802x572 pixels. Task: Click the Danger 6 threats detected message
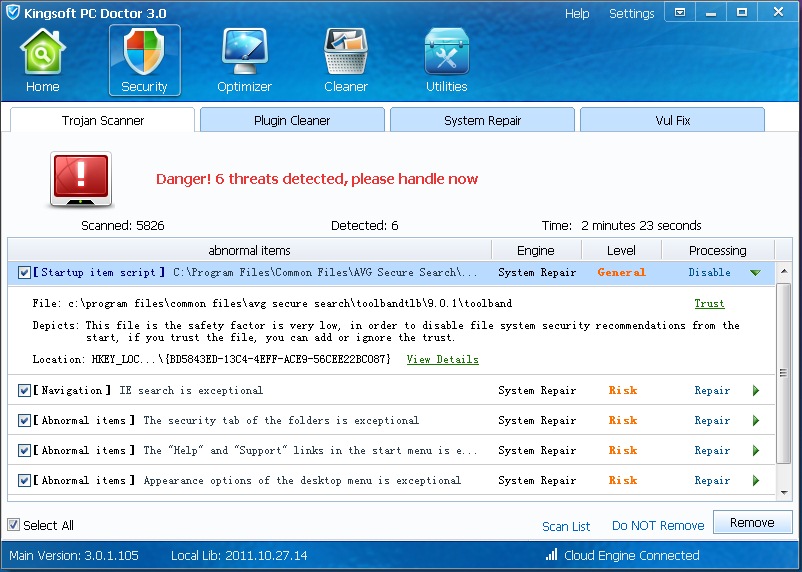coord(317,179)
